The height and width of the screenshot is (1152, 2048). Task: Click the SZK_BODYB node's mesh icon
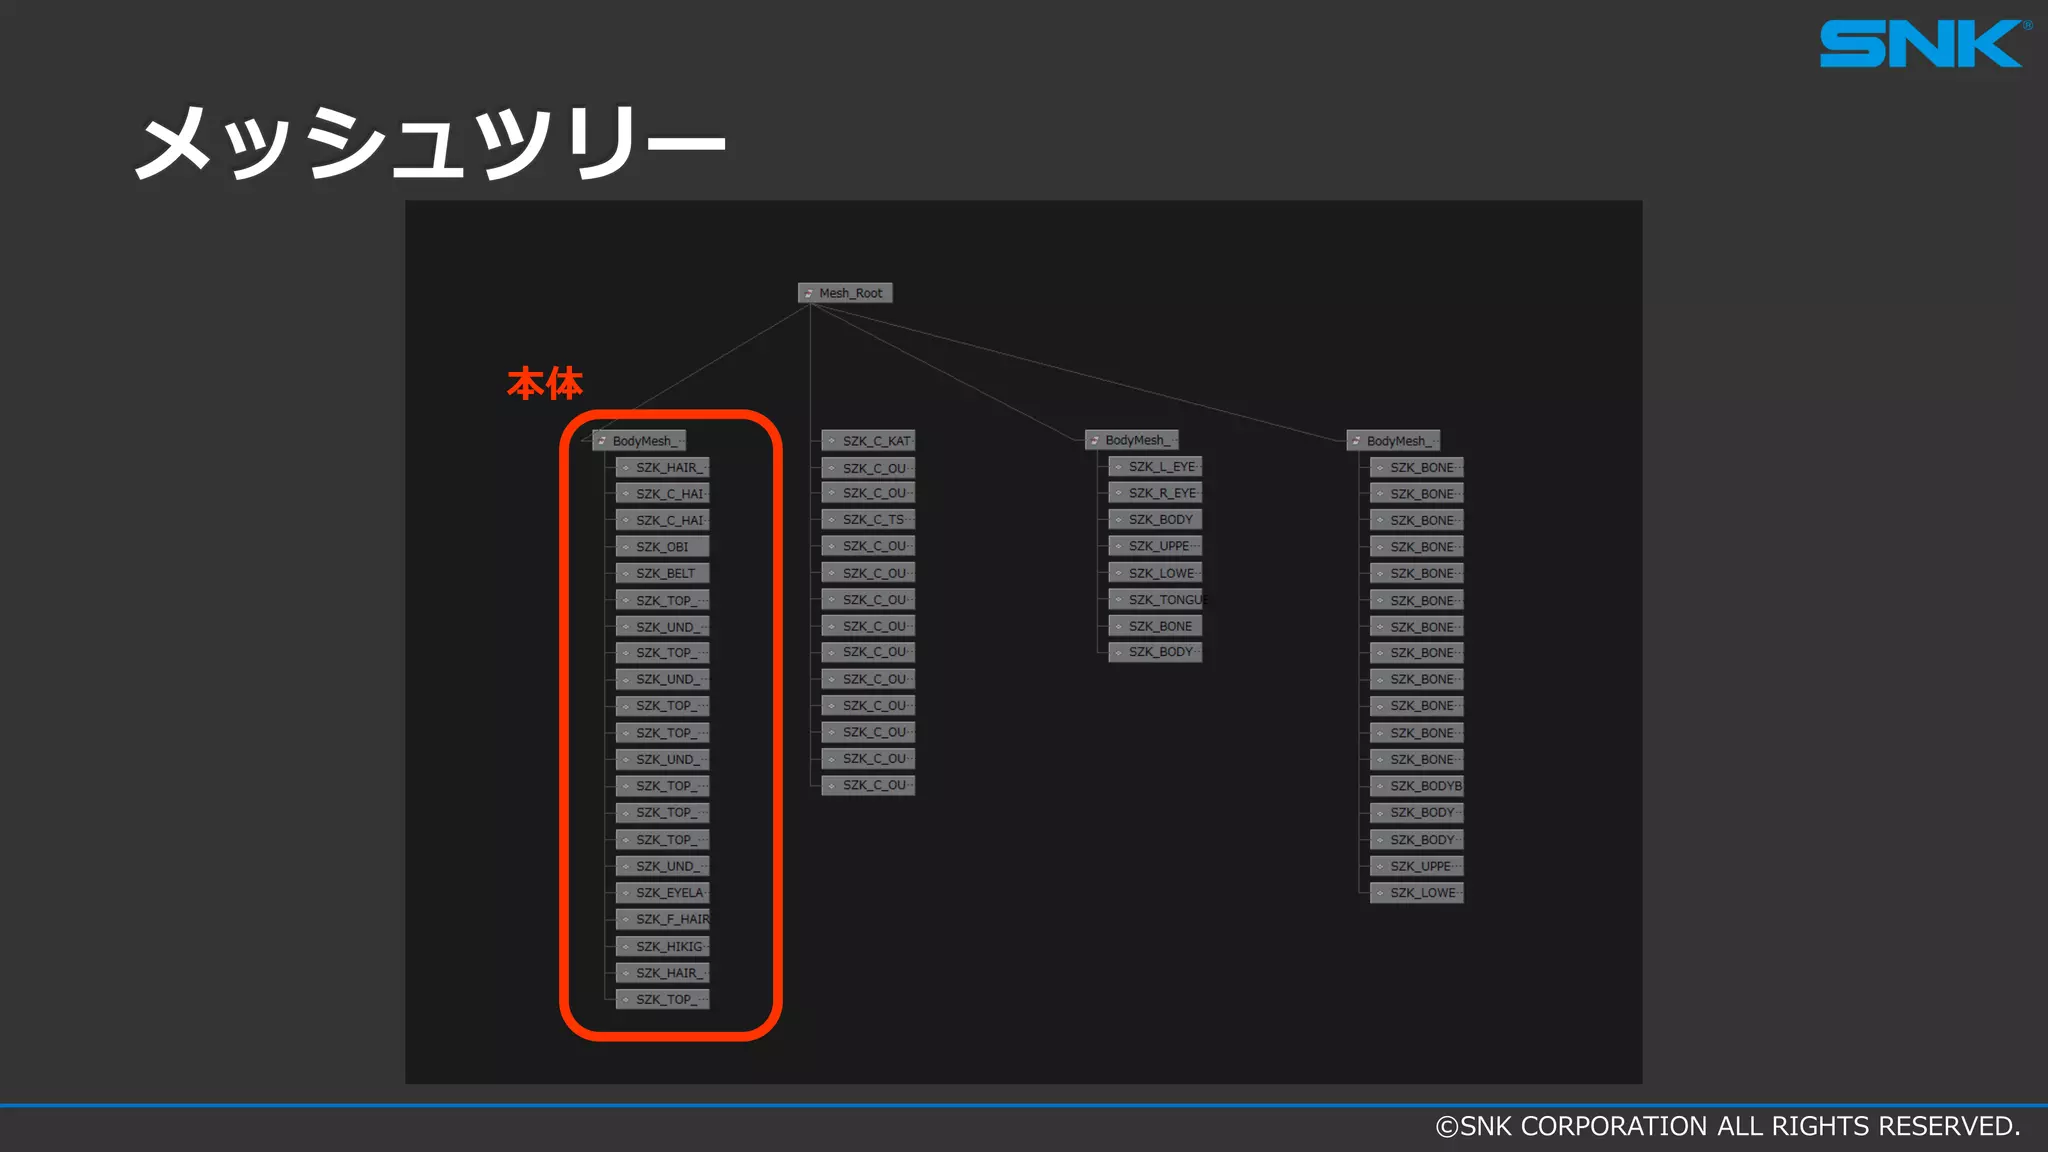pyautogui.click(x=1380, y=786)
